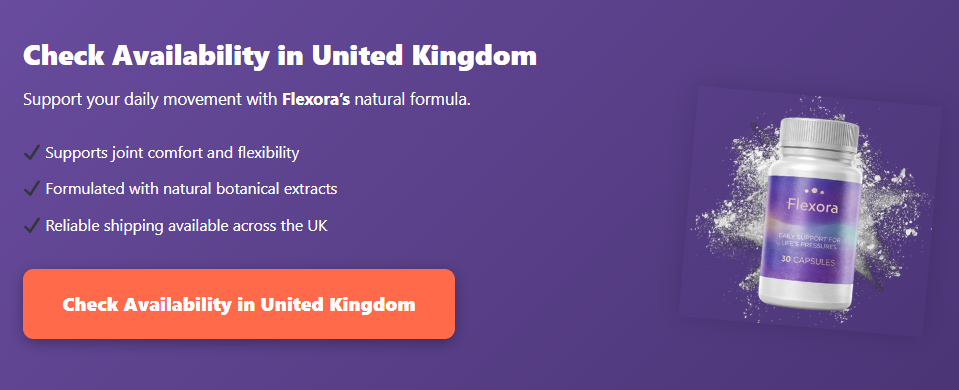Click the silver cap of the bottle
The image size is (959, 390).
pos(820,134)
